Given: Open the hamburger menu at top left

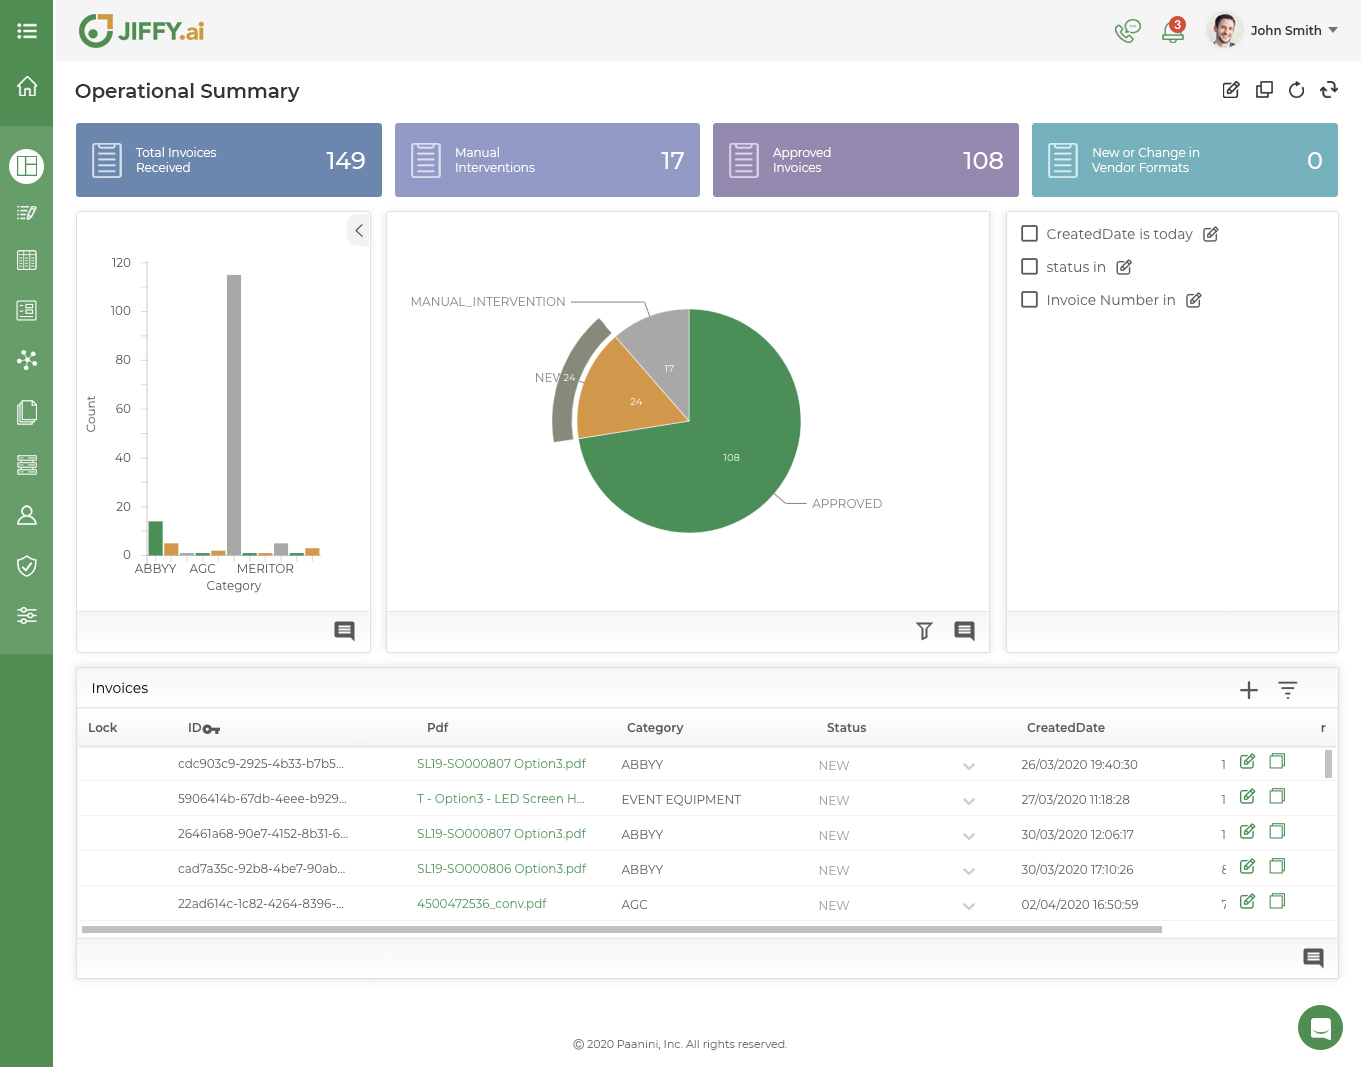Looking at the screenshot, I should 27,31.
